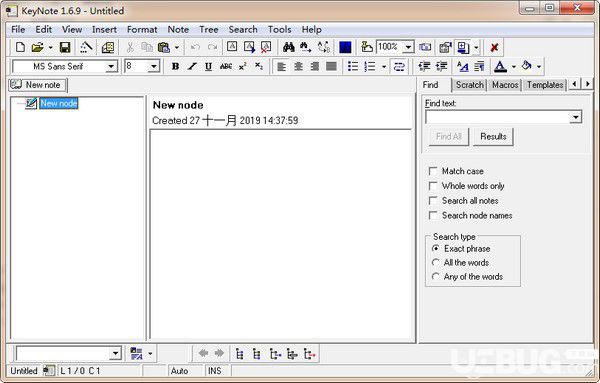Save the file with the floppy disk icon
This screenshot has width=600, height=383.
pyautogui.click(x=65, y=47)
